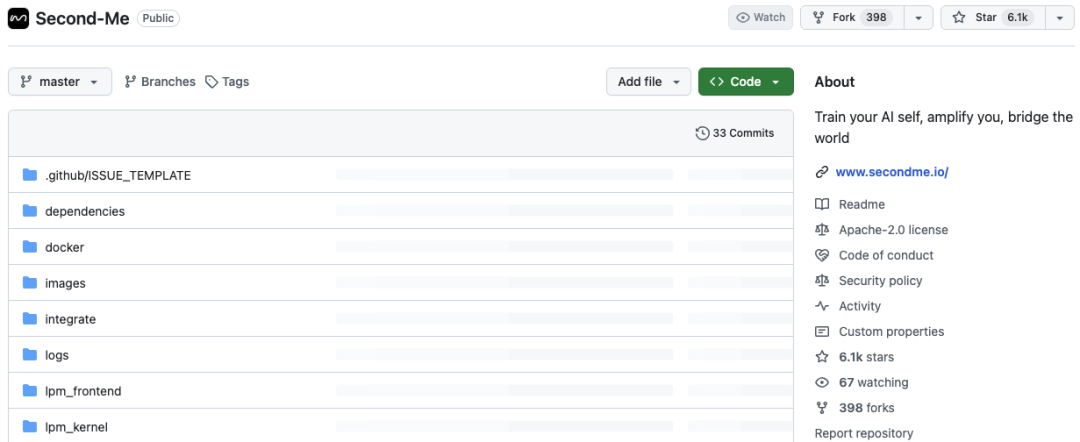Viewport: 1080px width, 442px height.
Task: Open the Add file dropdown
Action: pos(648,81)
